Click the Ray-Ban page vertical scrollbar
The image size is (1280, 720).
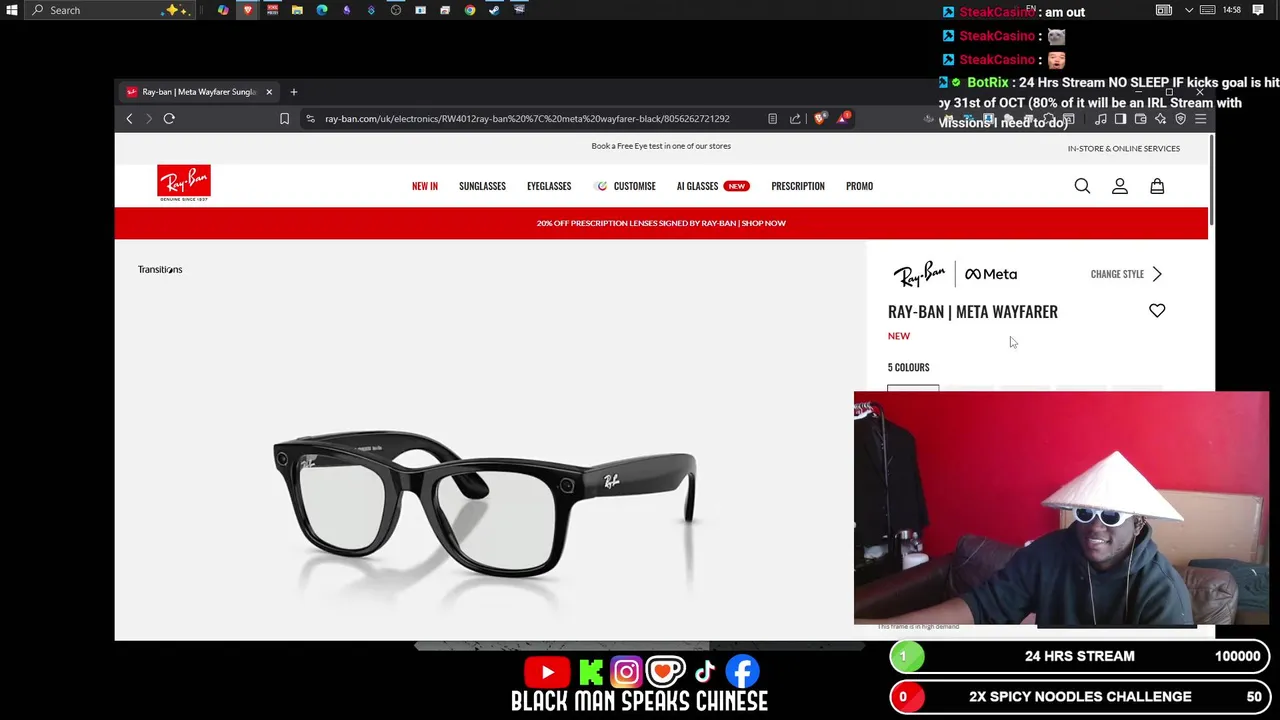(1211, 180)
